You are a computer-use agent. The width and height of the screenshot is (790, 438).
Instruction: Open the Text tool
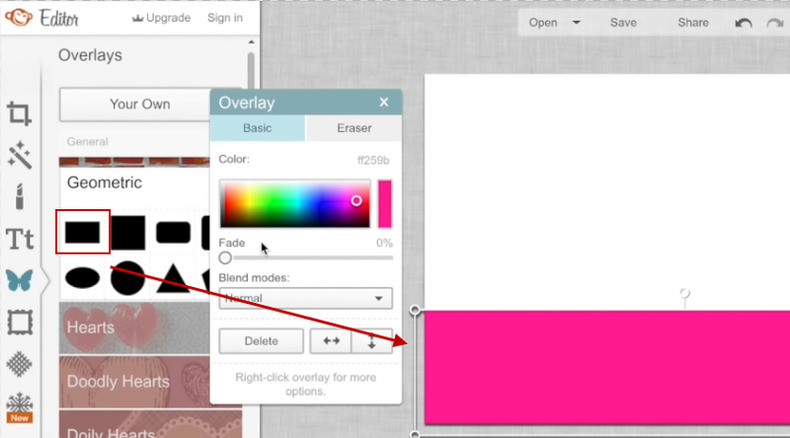pos(19,239)
